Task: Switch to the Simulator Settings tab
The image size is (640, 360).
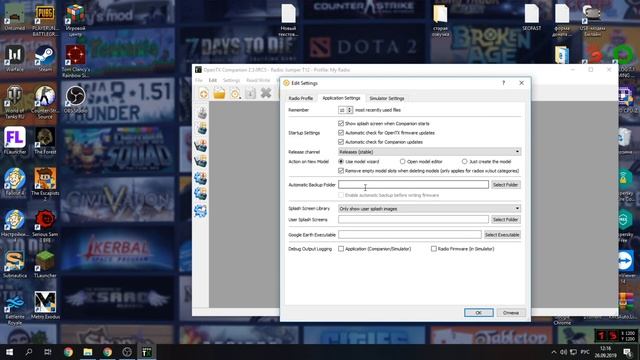Action: (387, 98)
